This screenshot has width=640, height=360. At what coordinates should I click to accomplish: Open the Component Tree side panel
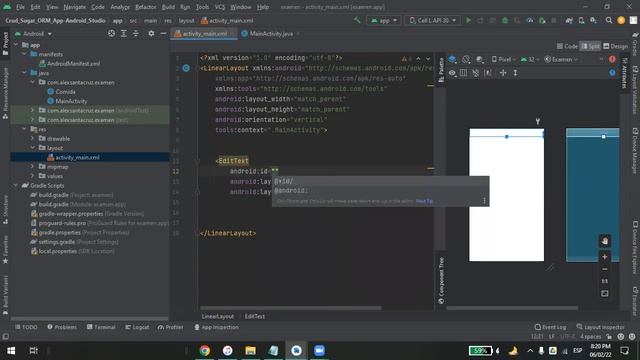[441, 280]
